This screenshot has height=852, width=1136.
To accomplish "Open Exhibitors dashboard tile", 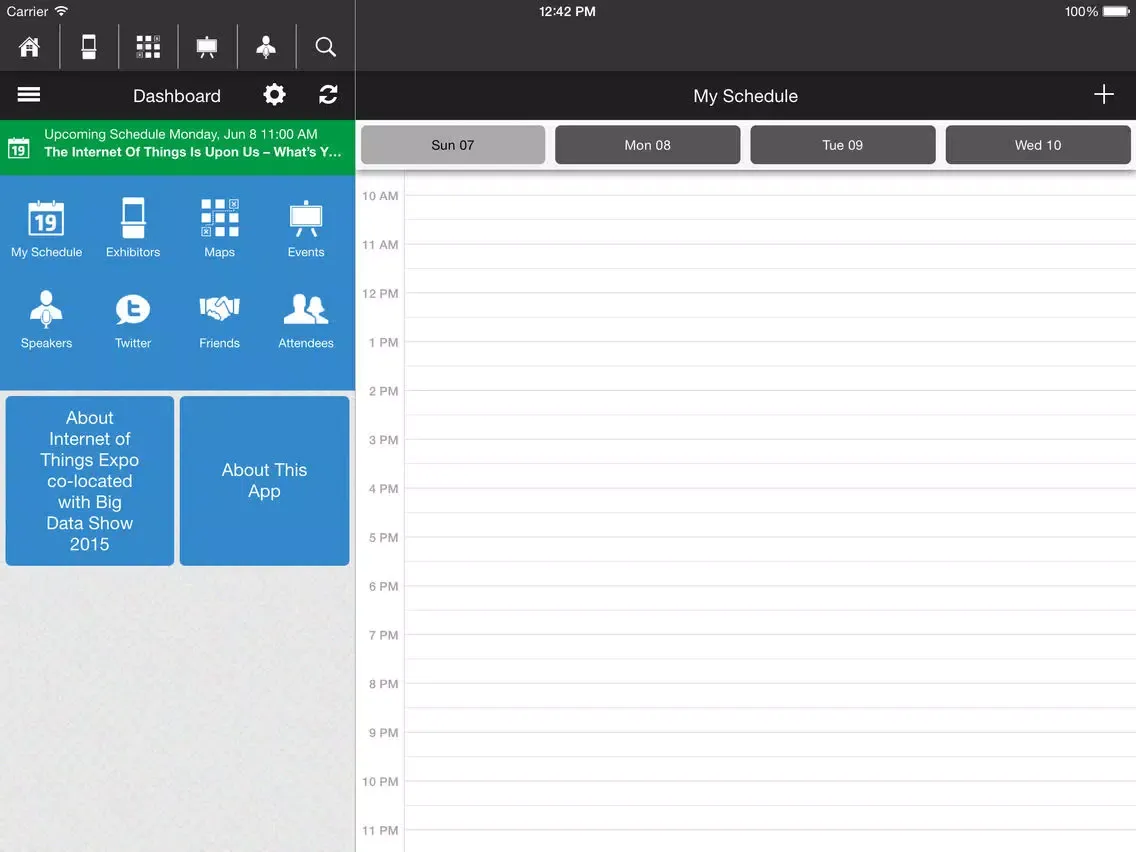I will click(133, 229).
